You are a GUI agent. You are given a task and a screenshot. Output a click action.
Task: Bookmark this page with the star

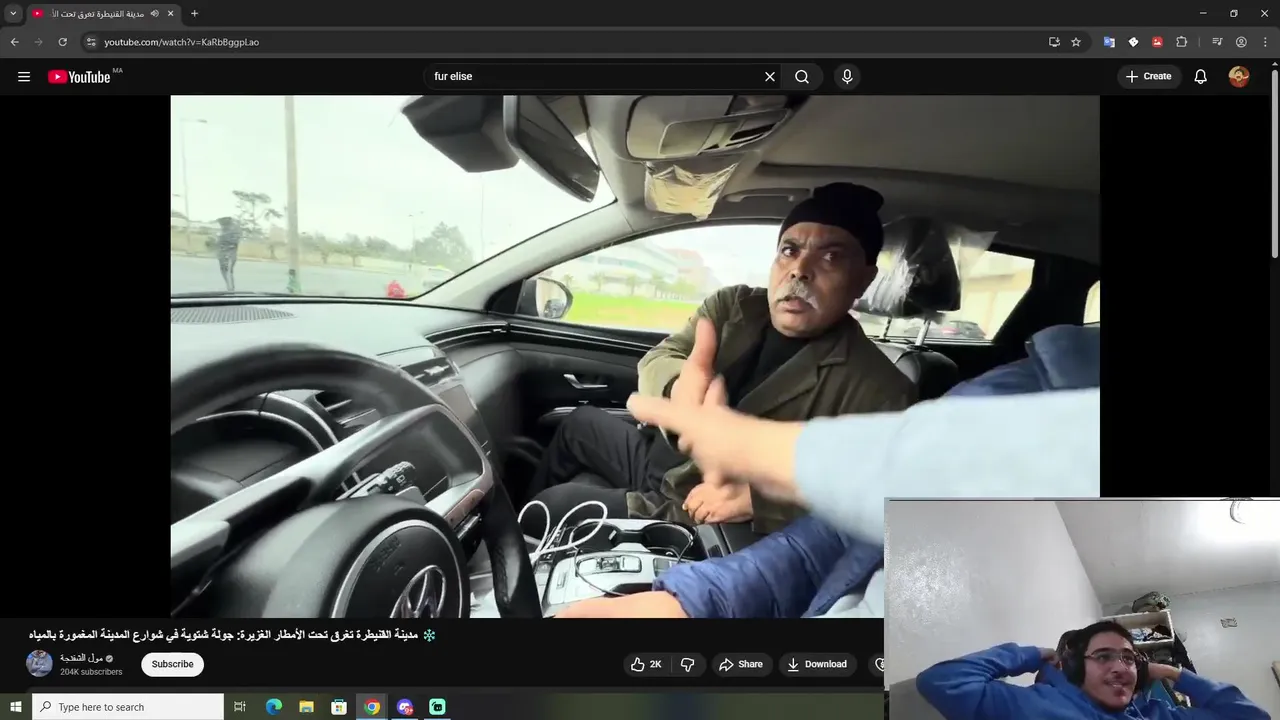point(1076,42)
